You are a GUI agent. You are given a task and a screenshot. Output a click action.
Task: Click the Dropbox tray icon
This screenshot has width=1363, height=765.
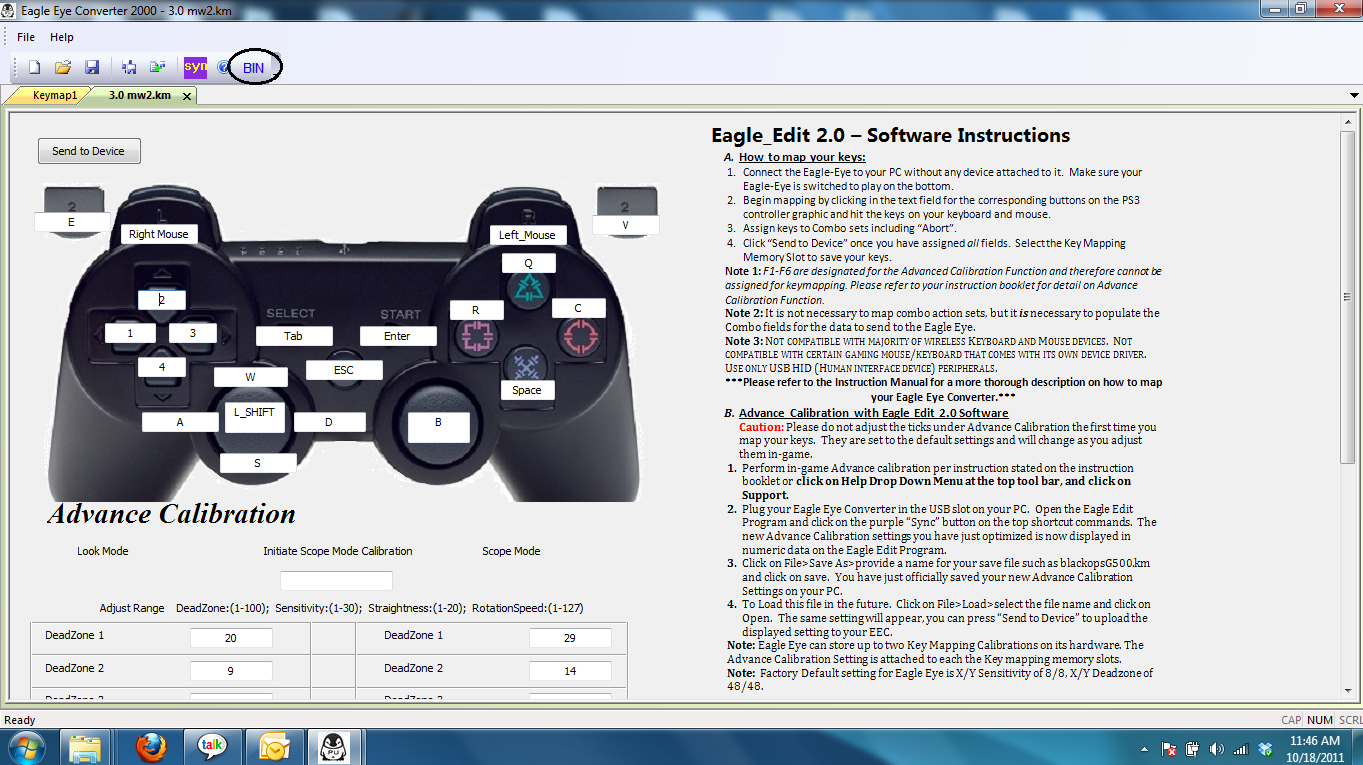click(1266, 748)
